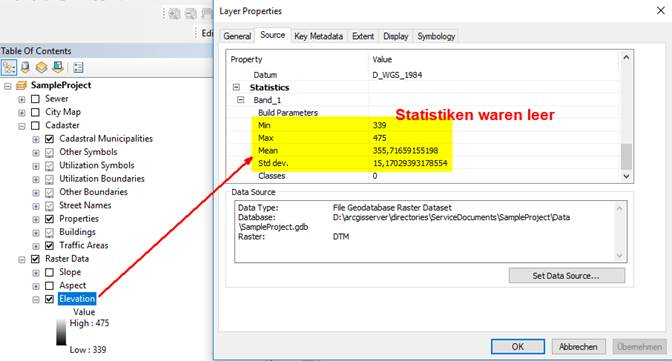Collapse the SampleProject data frame
This screenshot has width=672, height=361.
pos(8,86)
